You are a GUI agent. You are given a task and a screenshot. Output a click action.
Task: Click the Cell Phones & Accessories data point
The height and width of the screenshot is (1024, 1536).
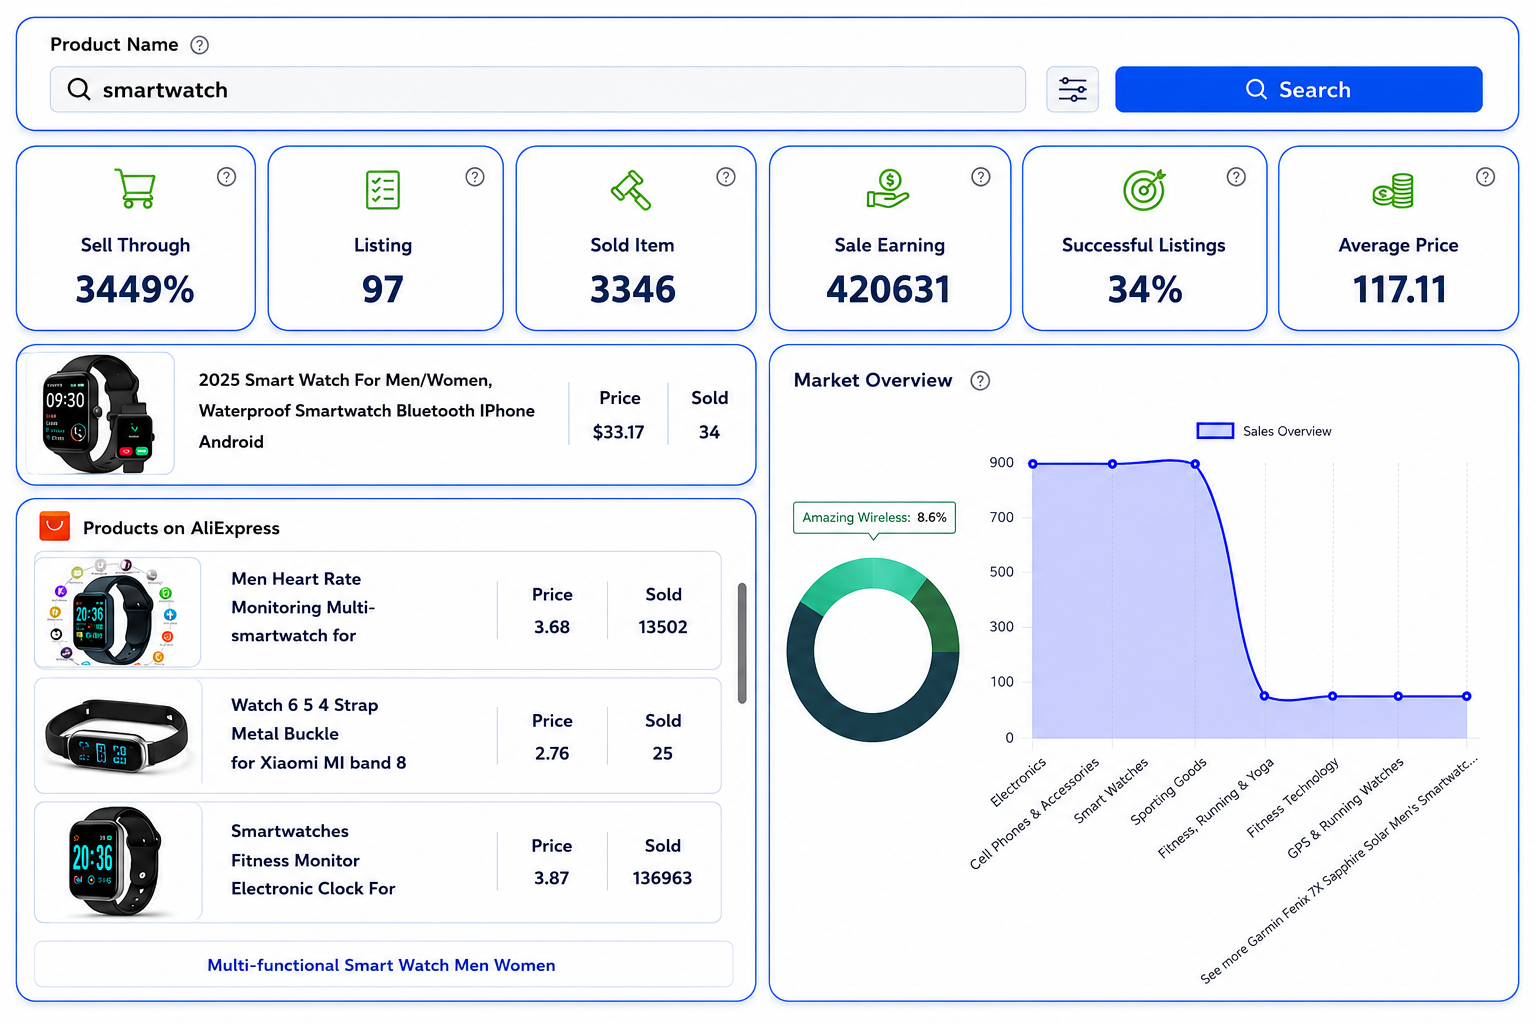[1112, 464]
